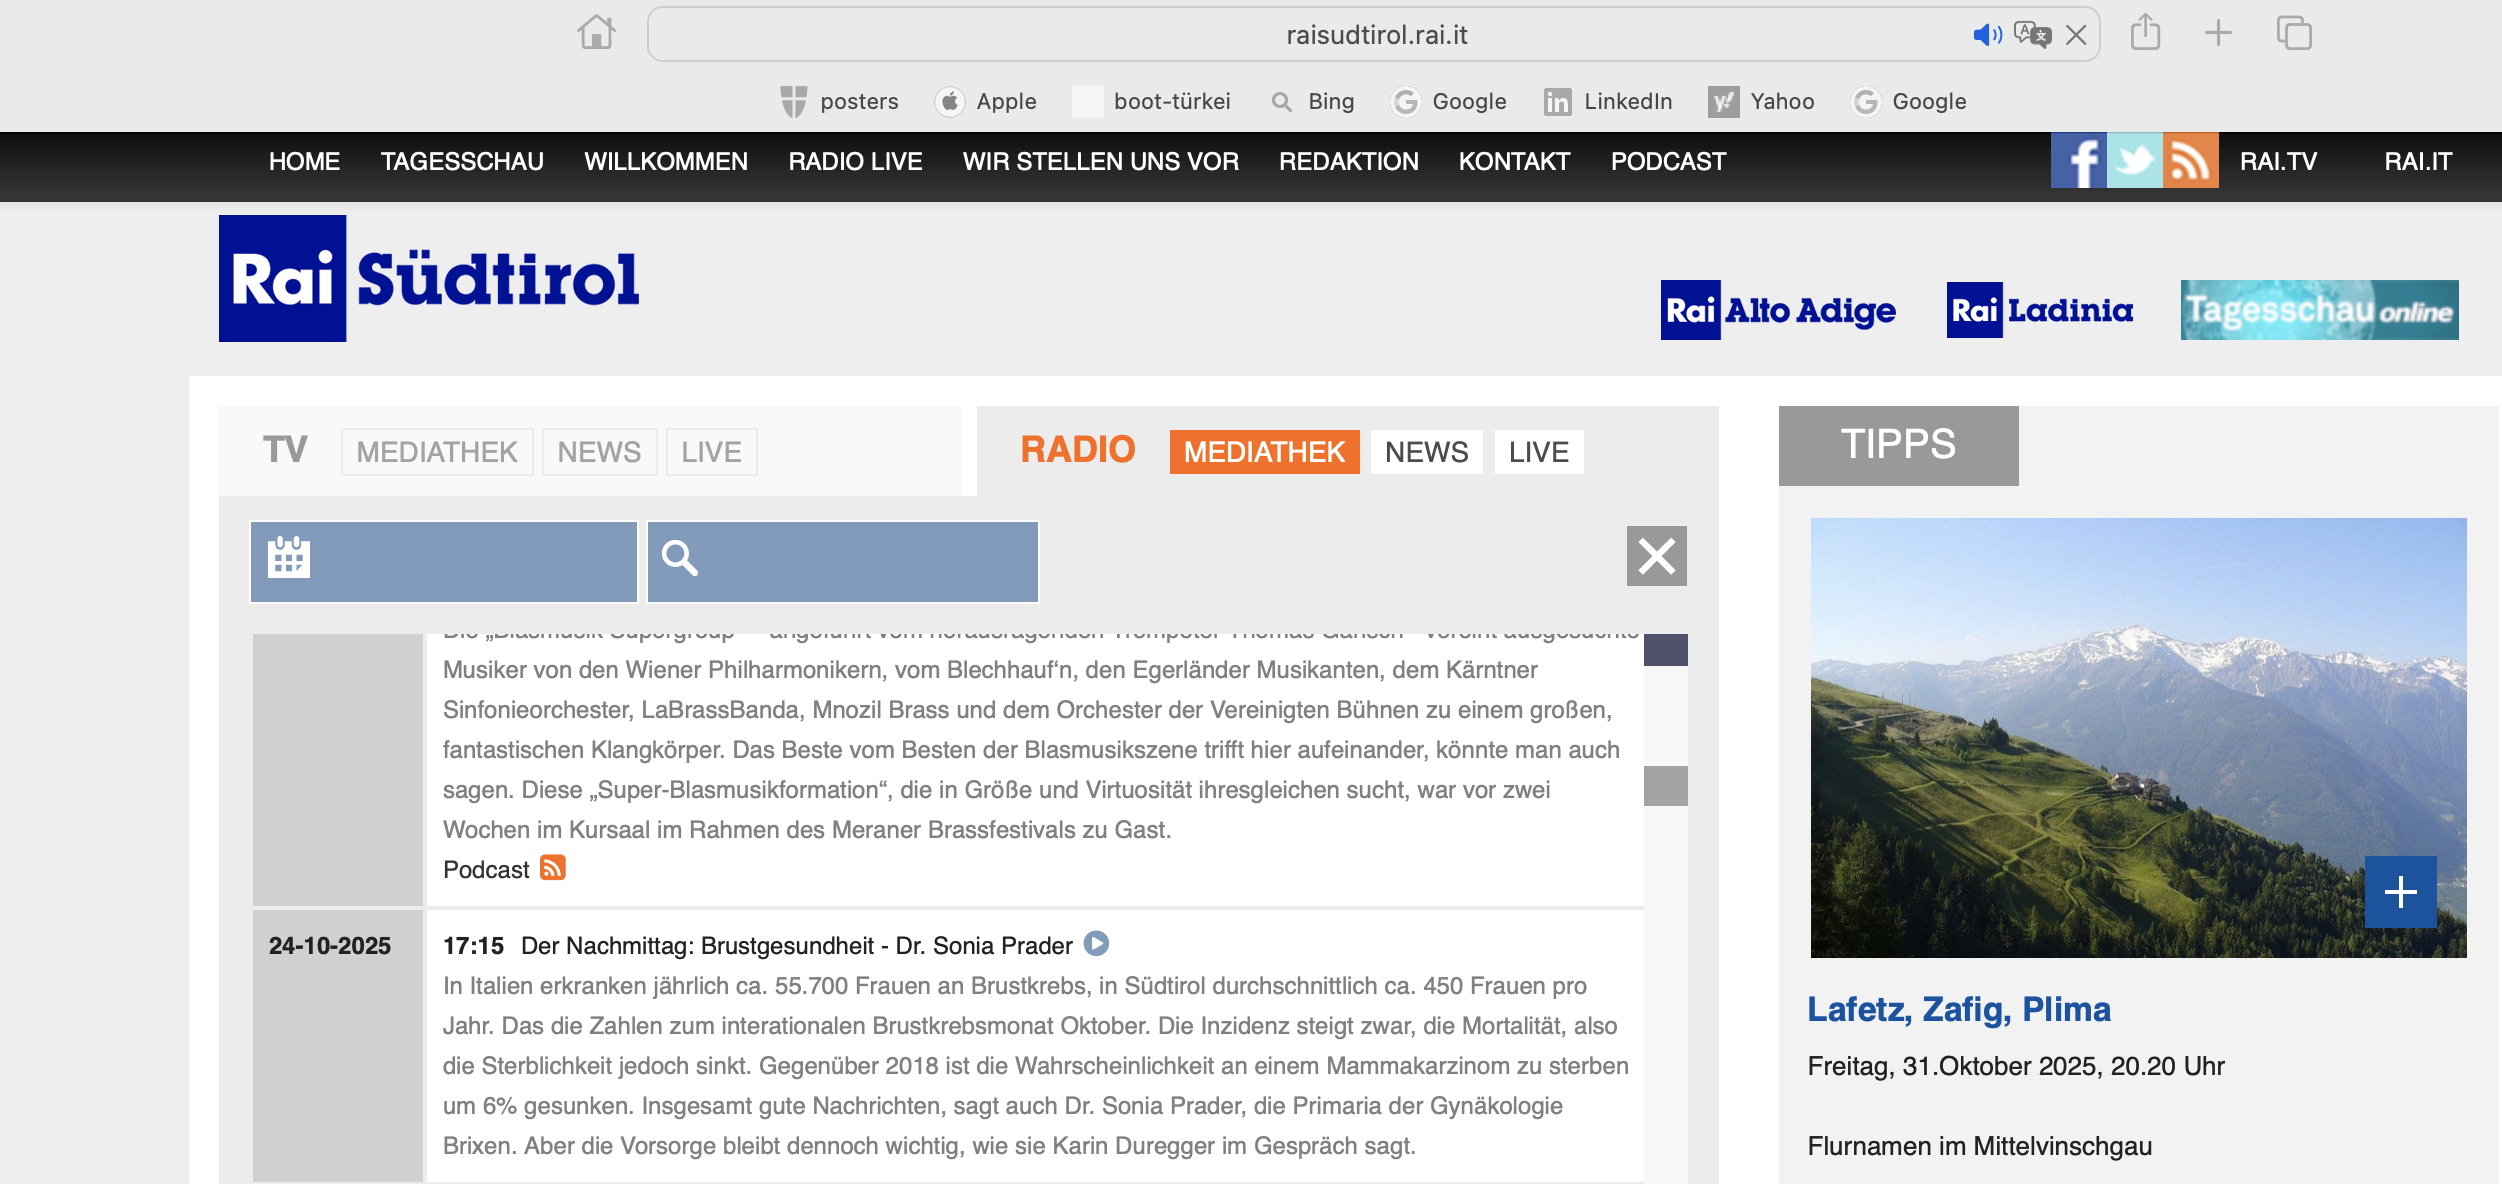Expand the Lafetz, Zafig, Plima tip with plus
Image resolution: width=2502 pixels, height=1184 pixels.
pos(2400,891)
